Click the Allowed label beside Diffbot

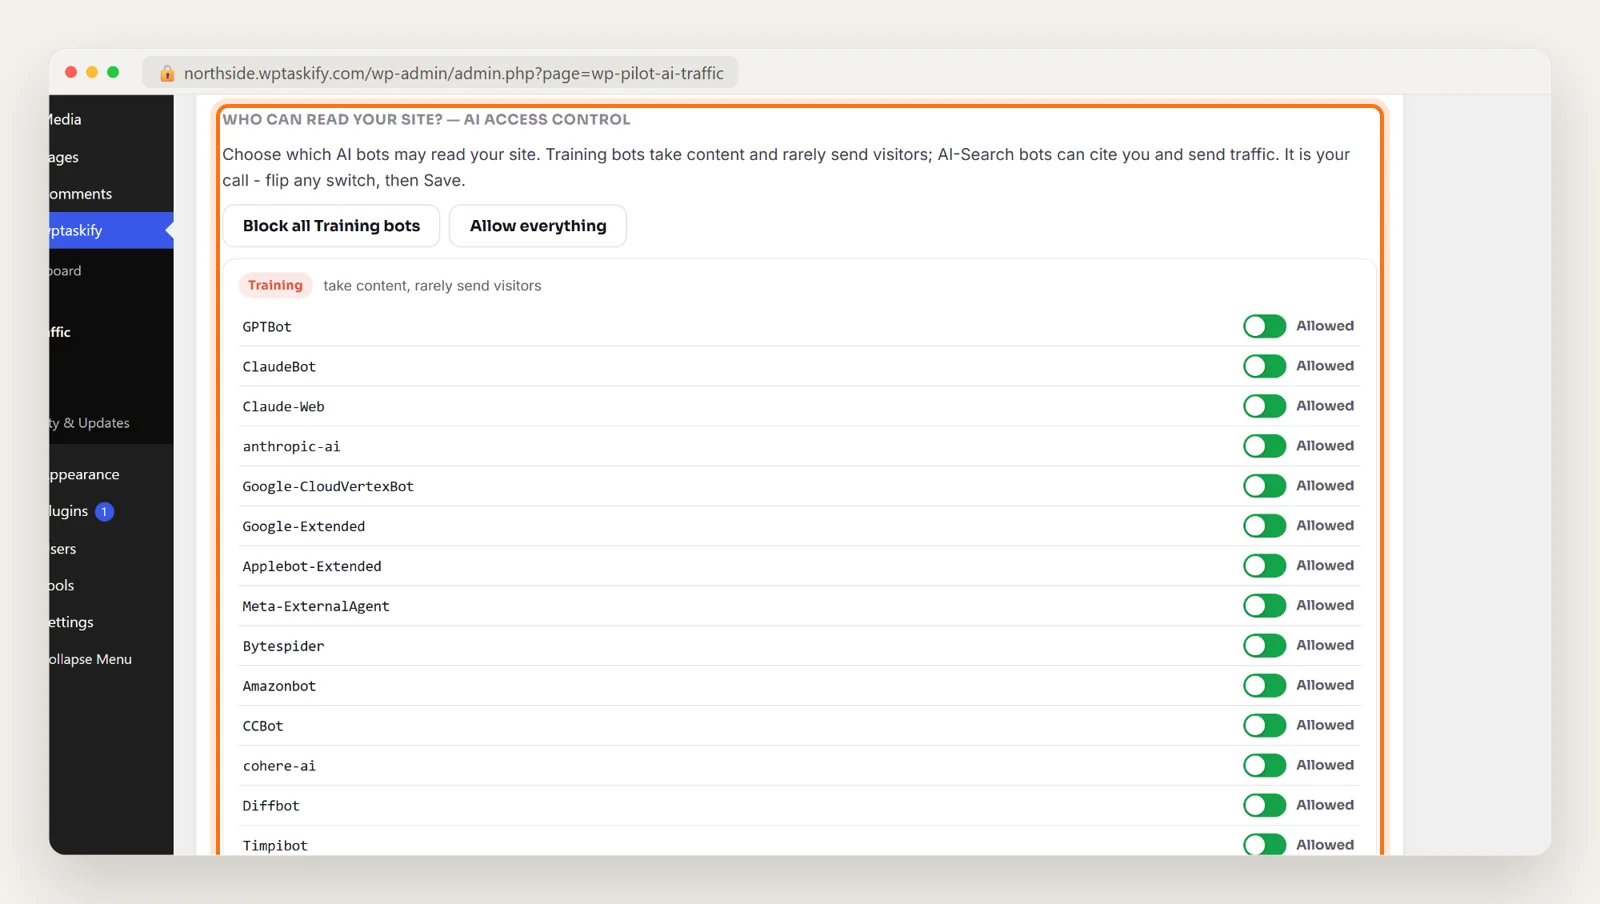pyautogui.click(x=1325, y=805)
